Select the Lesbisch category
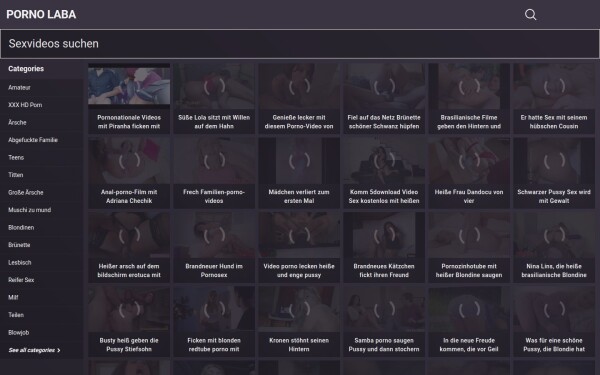This screenshot has width=600, height=375. point(20,262)
